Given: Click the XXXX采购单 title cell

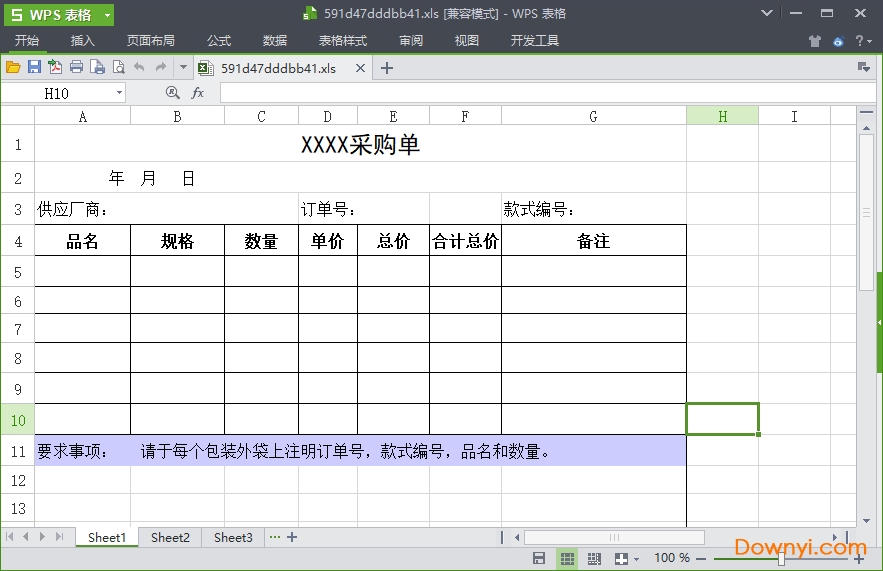Looking at the screenshot, I should 360,144.
